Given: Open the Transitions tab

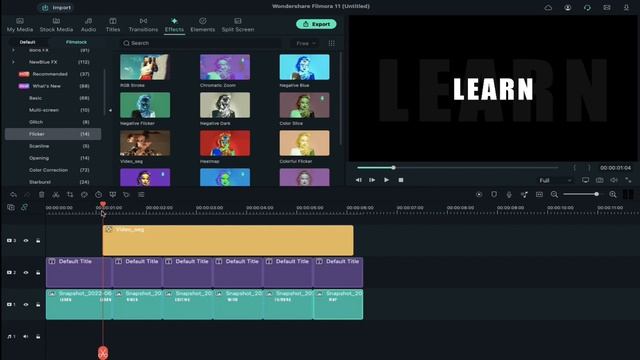Looking at the screenshot, I should [x=143, y=25].
